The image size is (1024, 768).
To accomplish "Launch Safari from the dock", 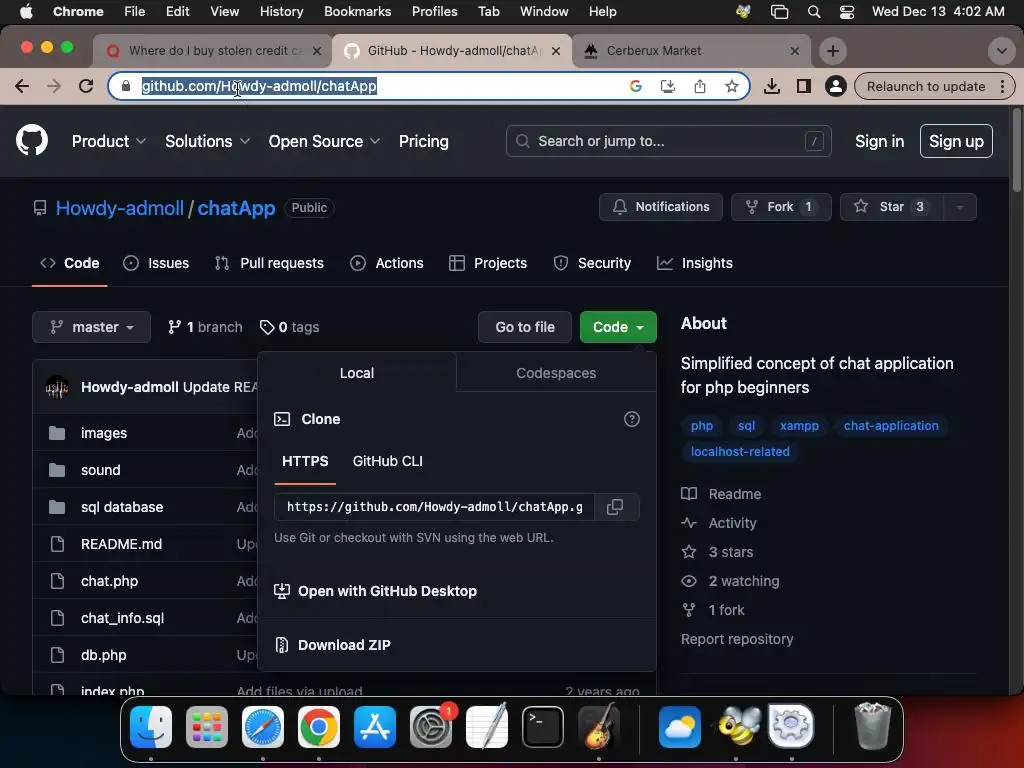I will (x=263, y=727).
